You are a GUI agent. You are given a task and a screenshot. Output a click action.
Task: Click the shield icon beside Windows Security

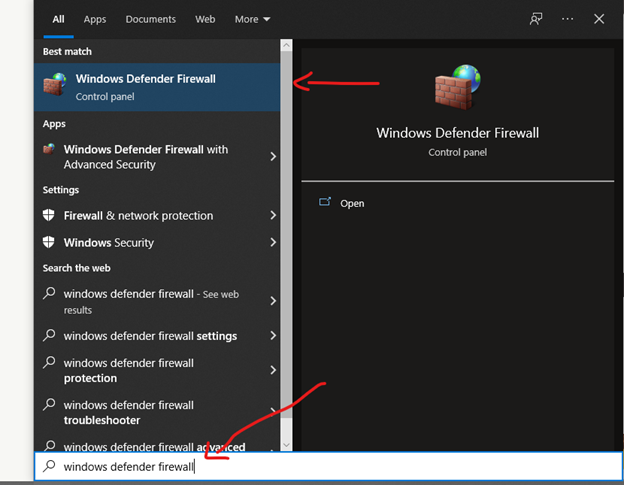coord(49,242)
